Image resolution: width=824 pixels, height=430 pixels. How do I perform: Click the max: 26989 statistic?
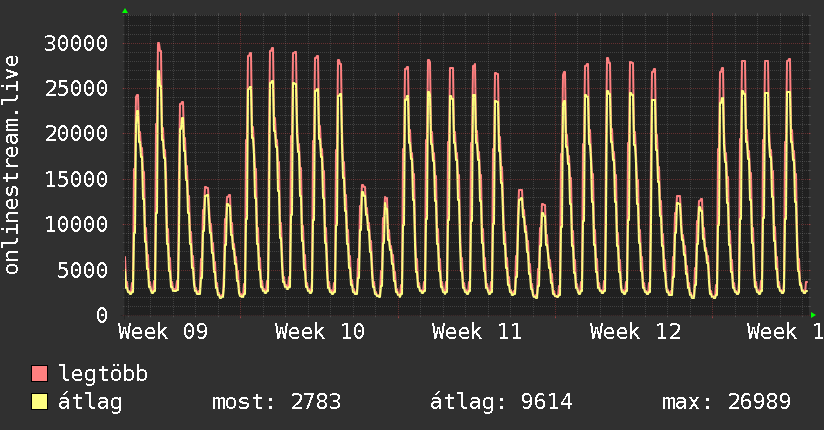[x=726, y=402]
